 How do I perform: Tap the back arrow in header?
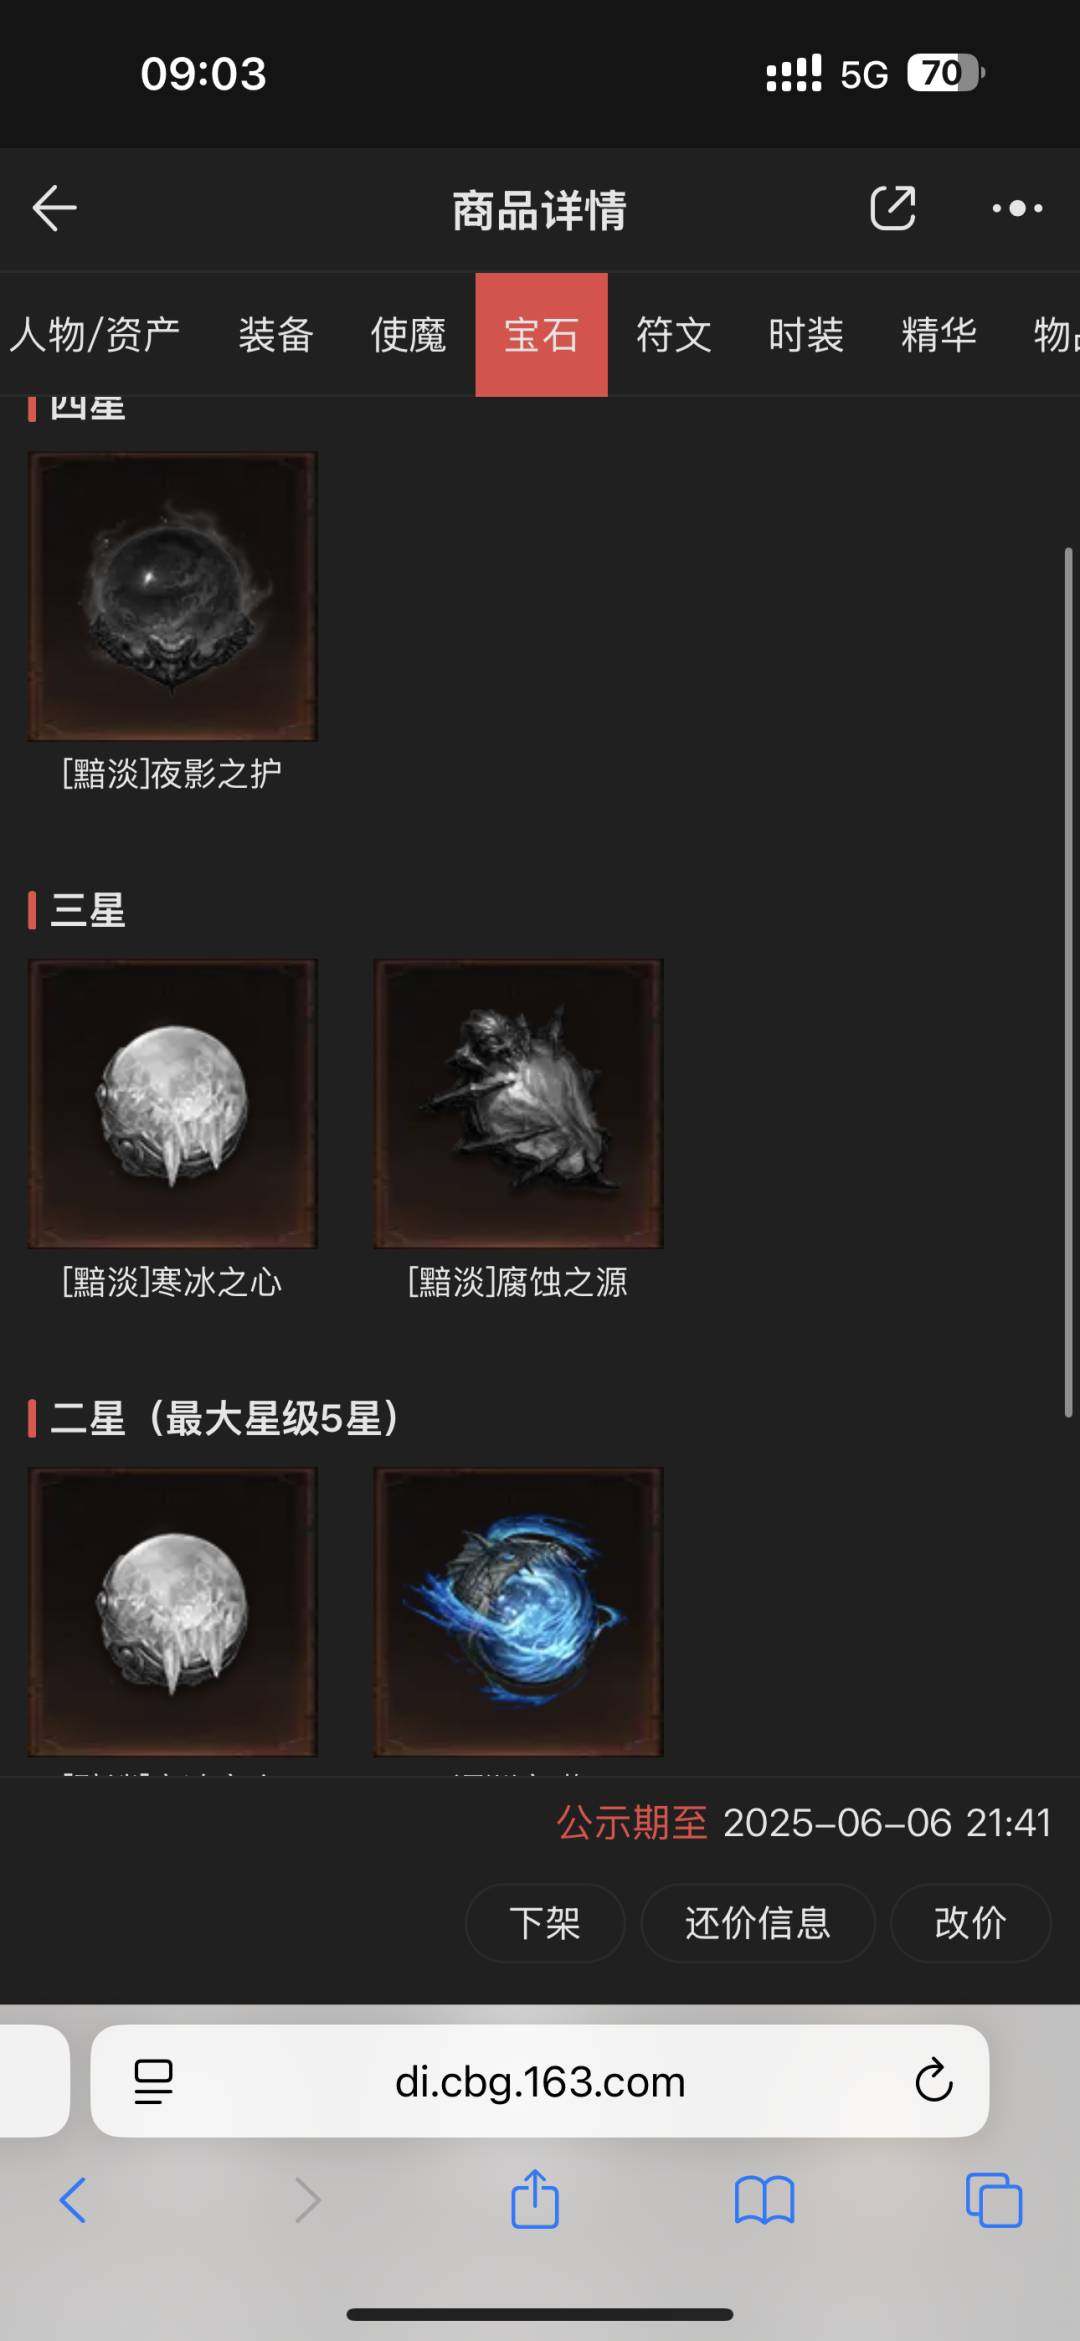pos(54,208)
